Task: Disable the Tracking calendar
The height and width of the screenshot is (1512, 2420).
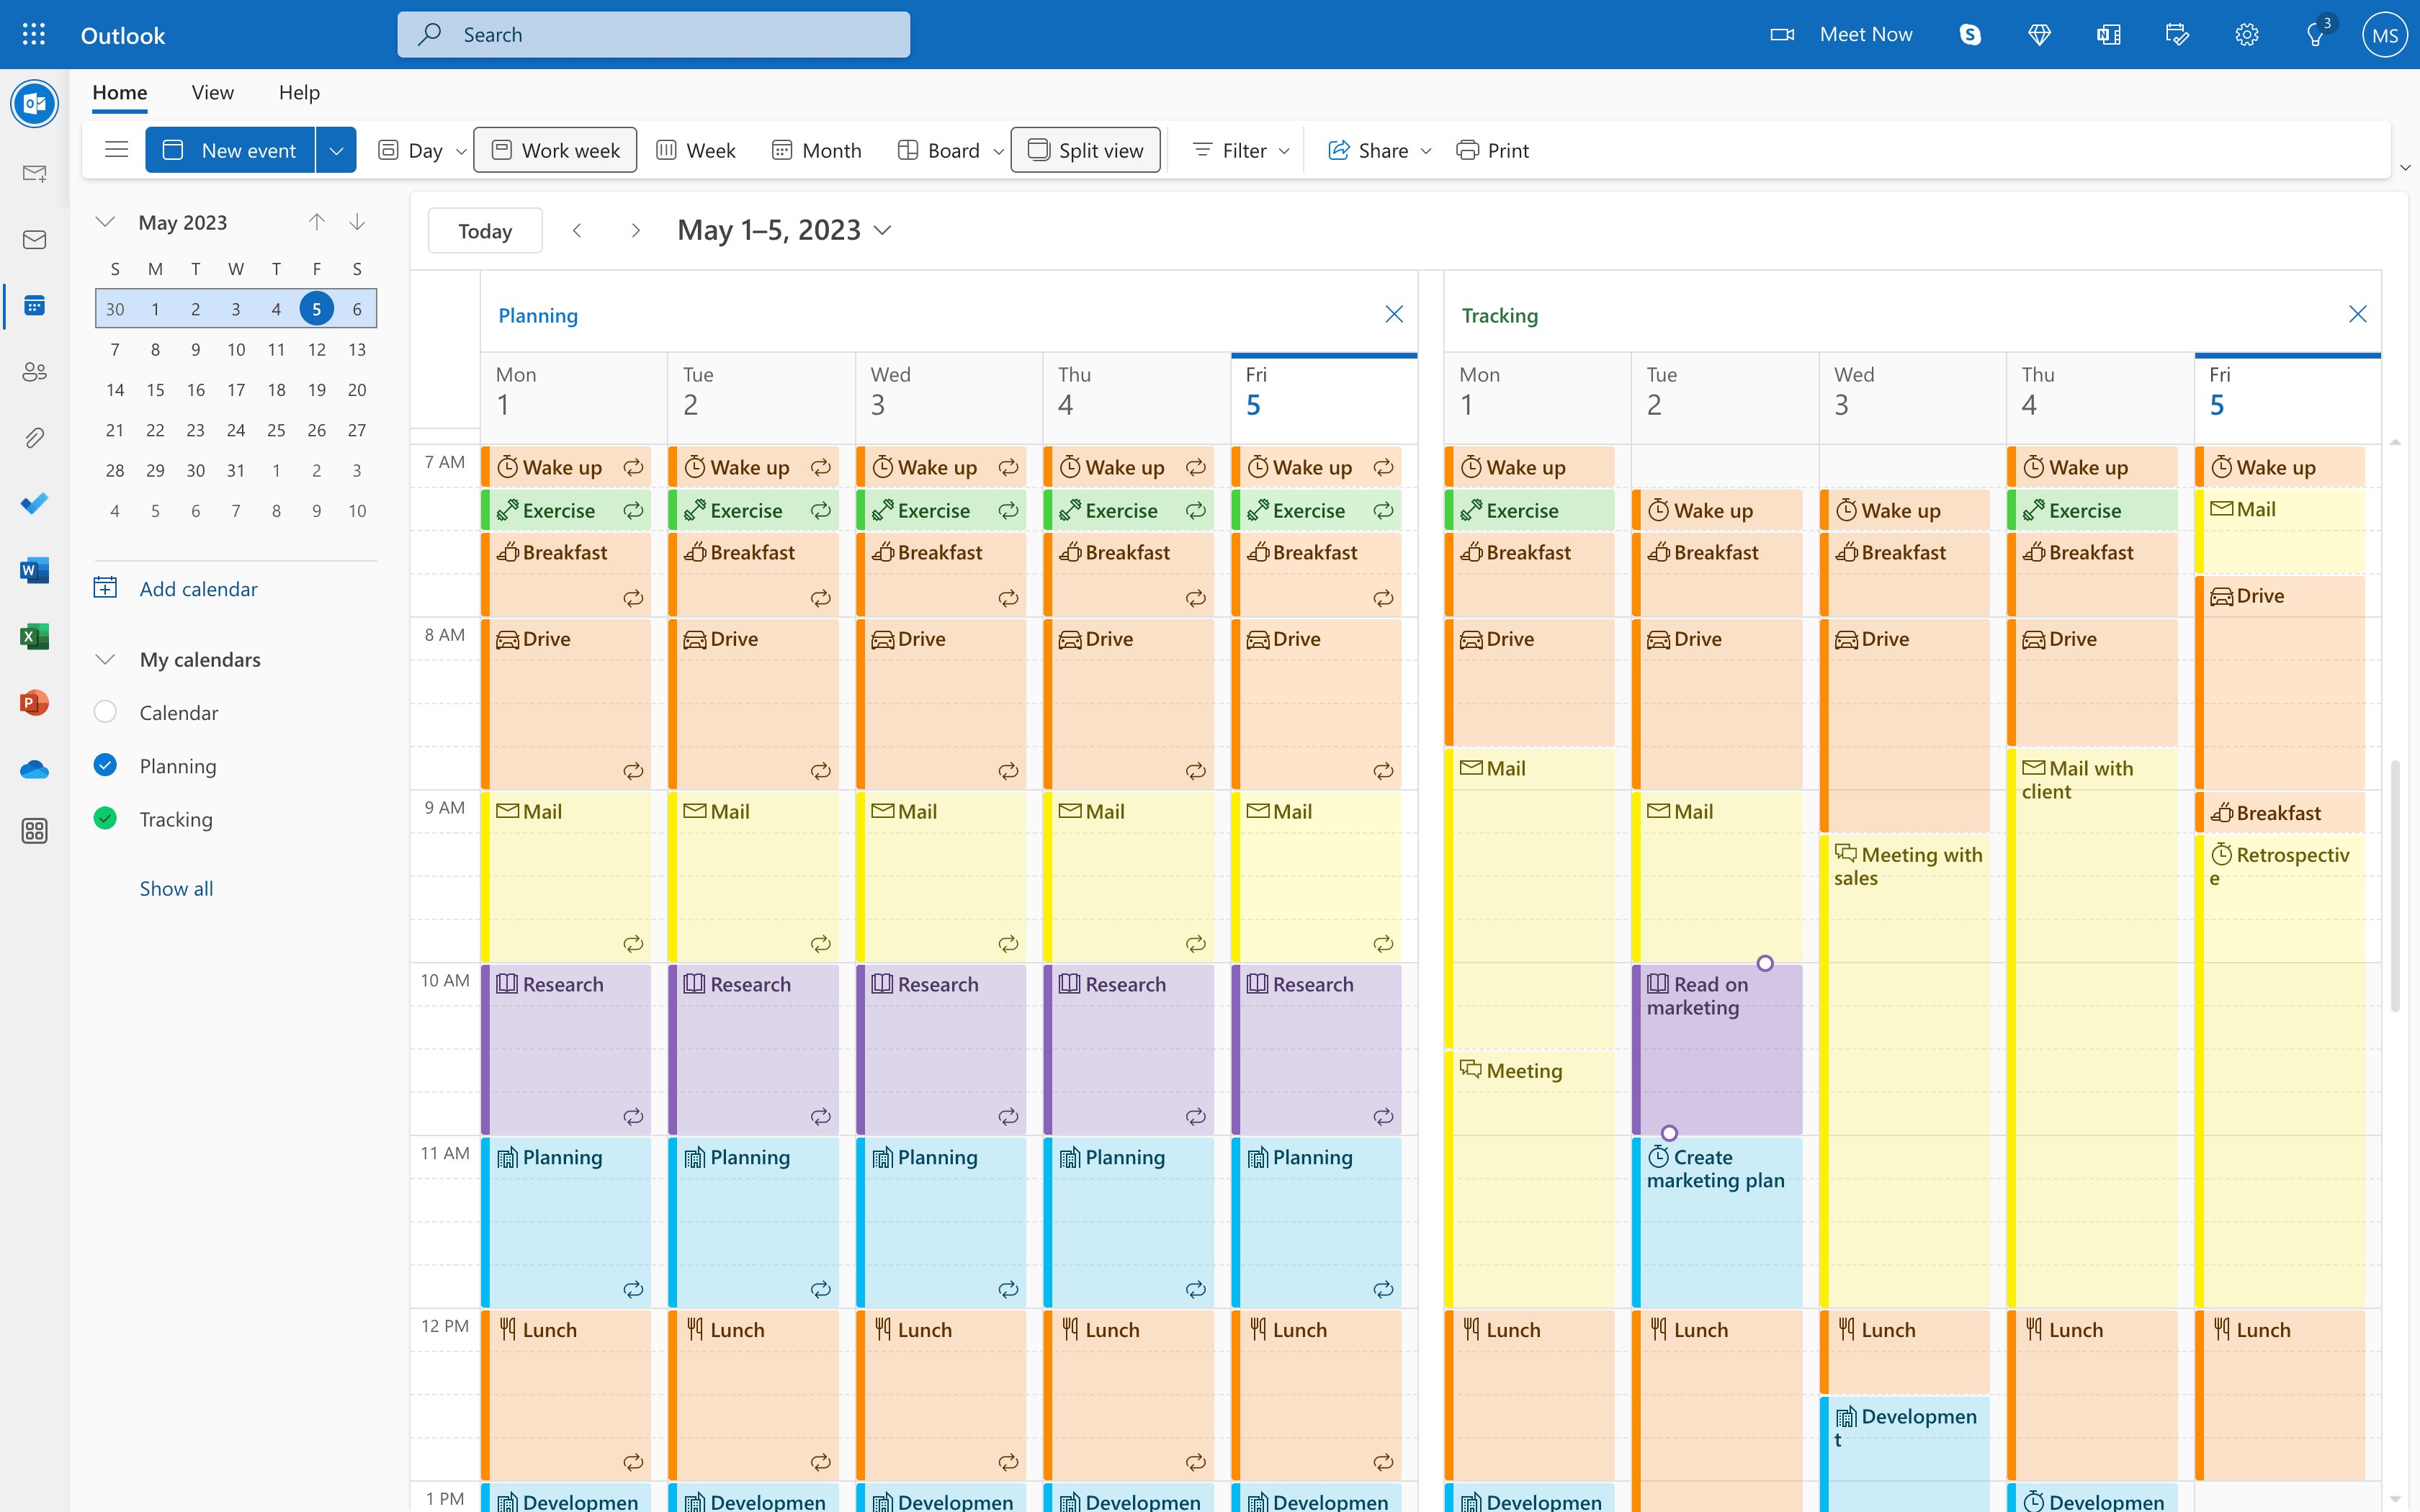Action: click(106, 818)
